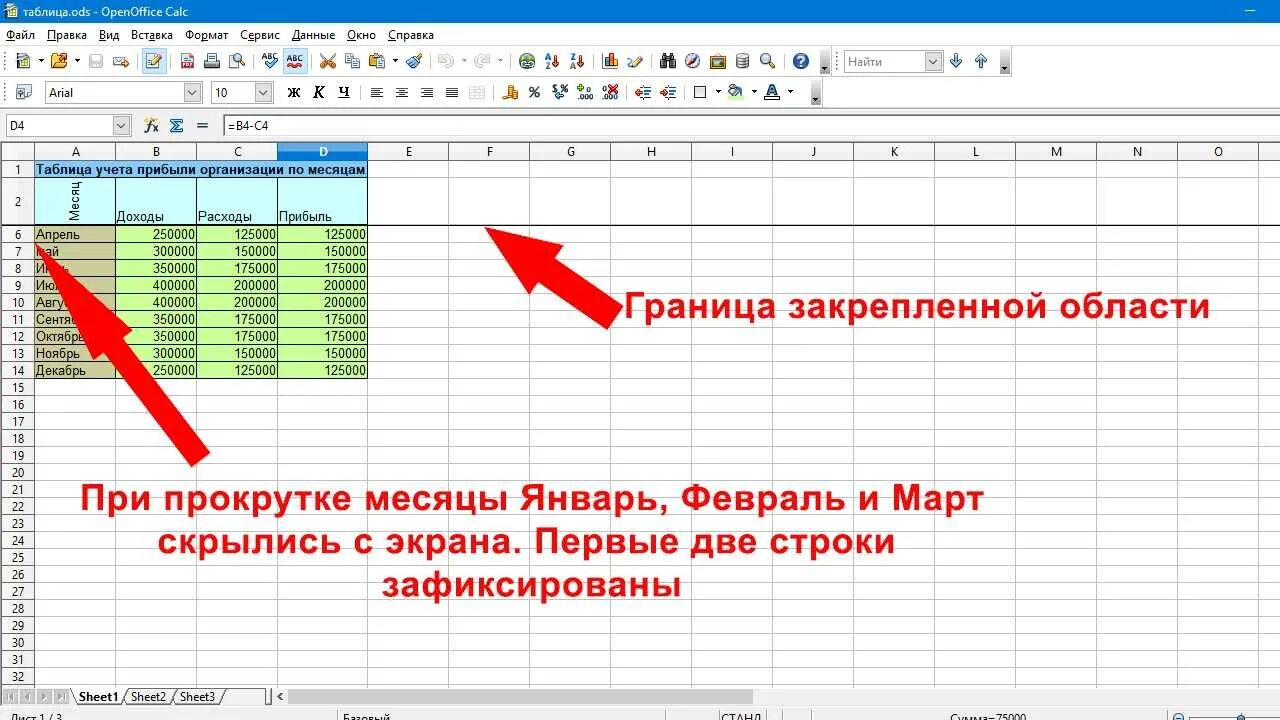Click the Print icon

(212, 61)
